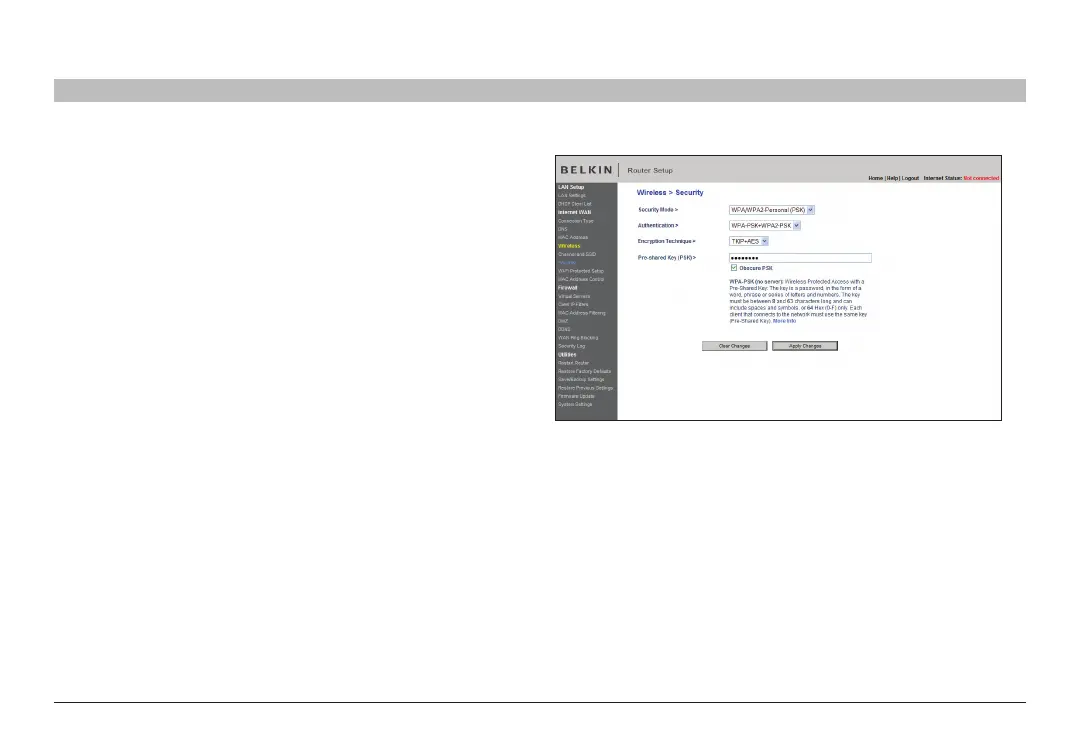Image resolution: width=1080 pixels, height=756 pixels.
Task: Open the More Info link
Action: 784,321
